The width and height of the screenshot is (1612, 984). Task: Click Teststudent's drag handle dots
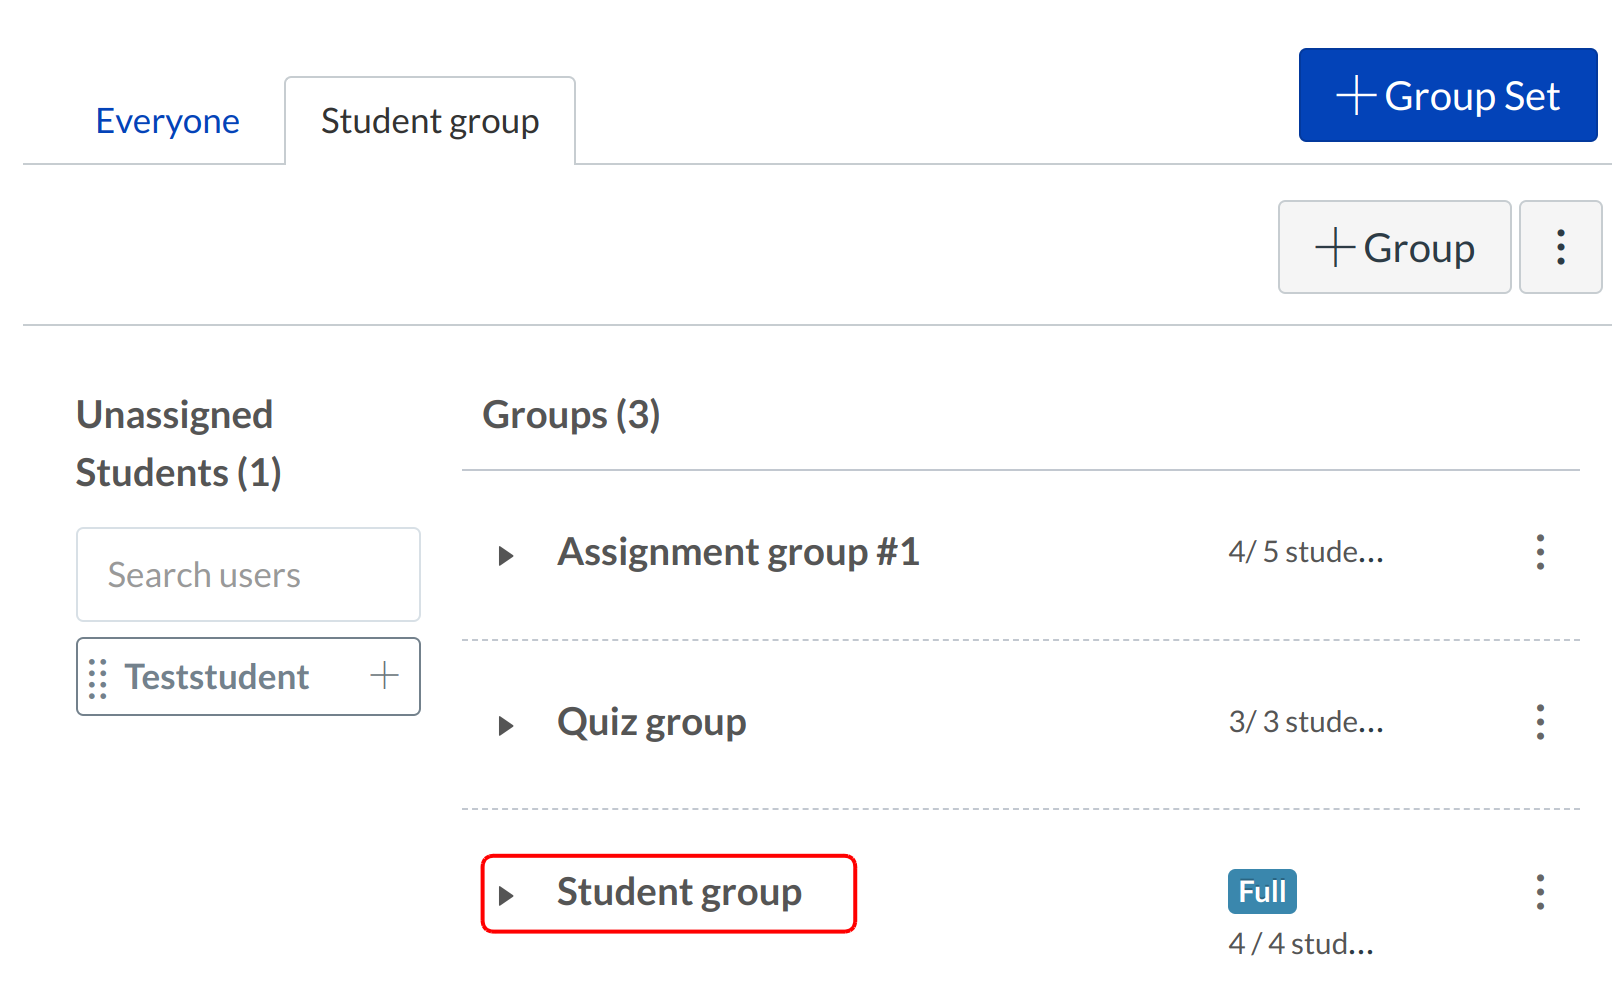[x=97, y=678]
